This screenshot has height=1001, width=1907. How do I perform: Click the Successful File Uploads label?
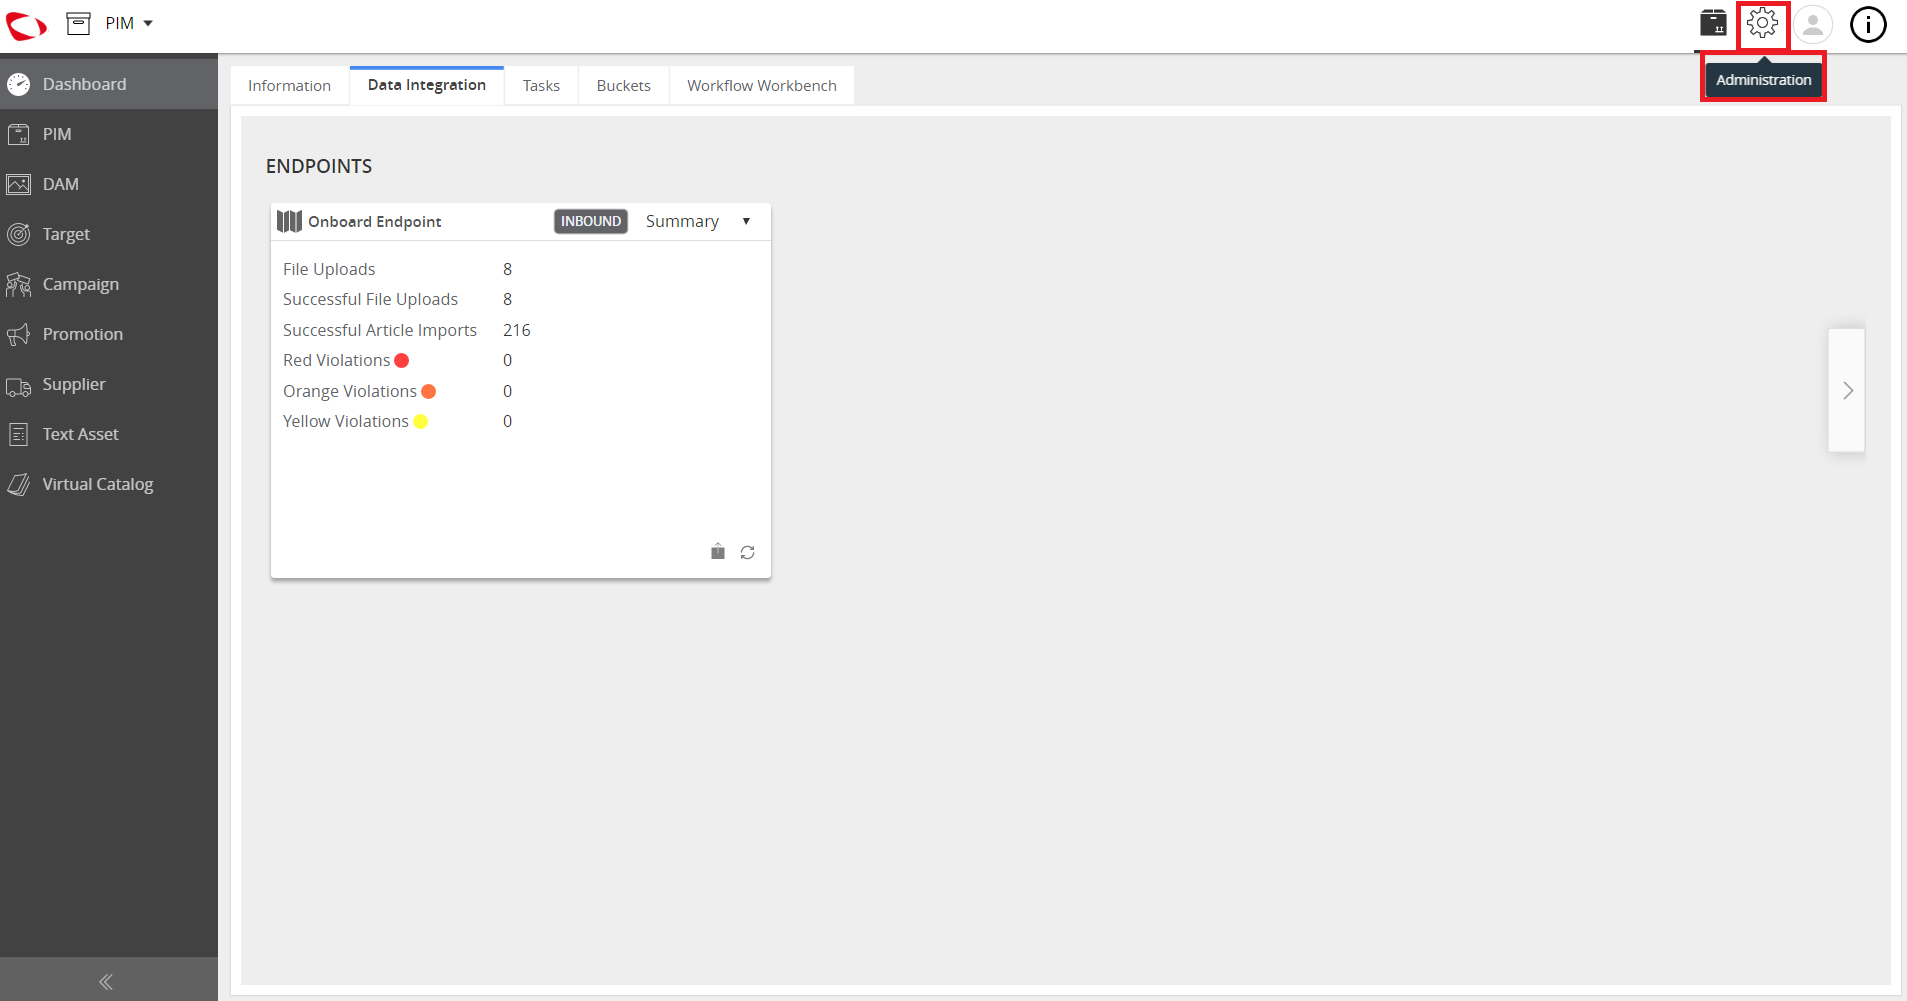coord(370,299)
